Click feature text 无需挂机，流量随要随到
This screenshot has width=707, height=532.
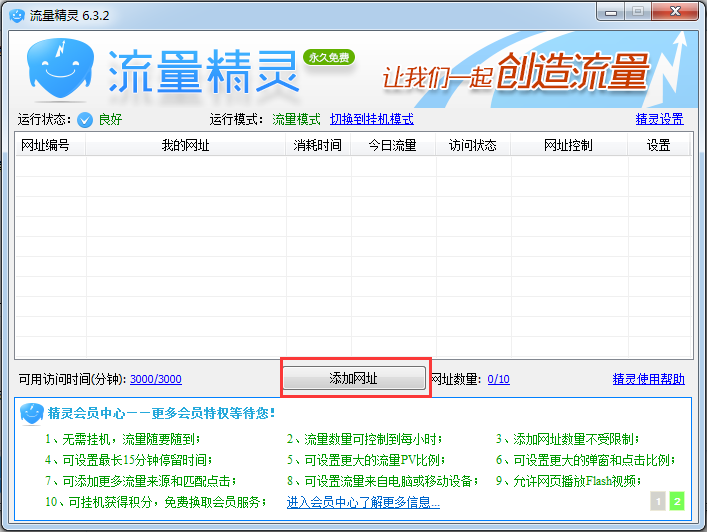129,439
